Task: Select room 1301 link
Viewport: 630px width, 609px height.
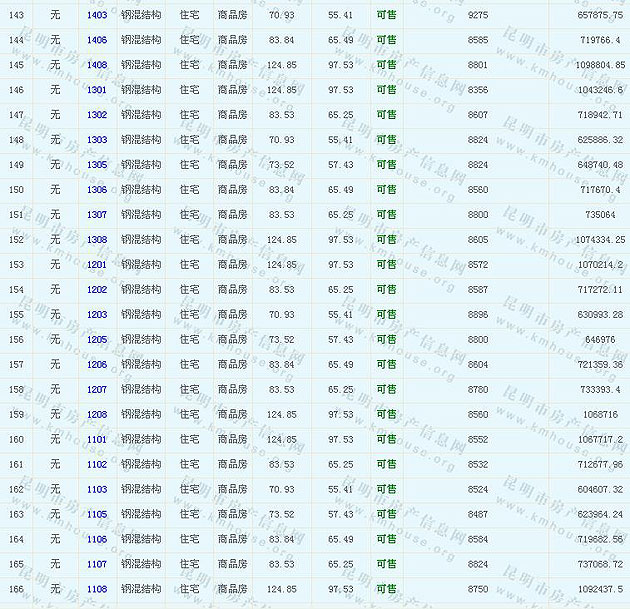Action: 97,90
